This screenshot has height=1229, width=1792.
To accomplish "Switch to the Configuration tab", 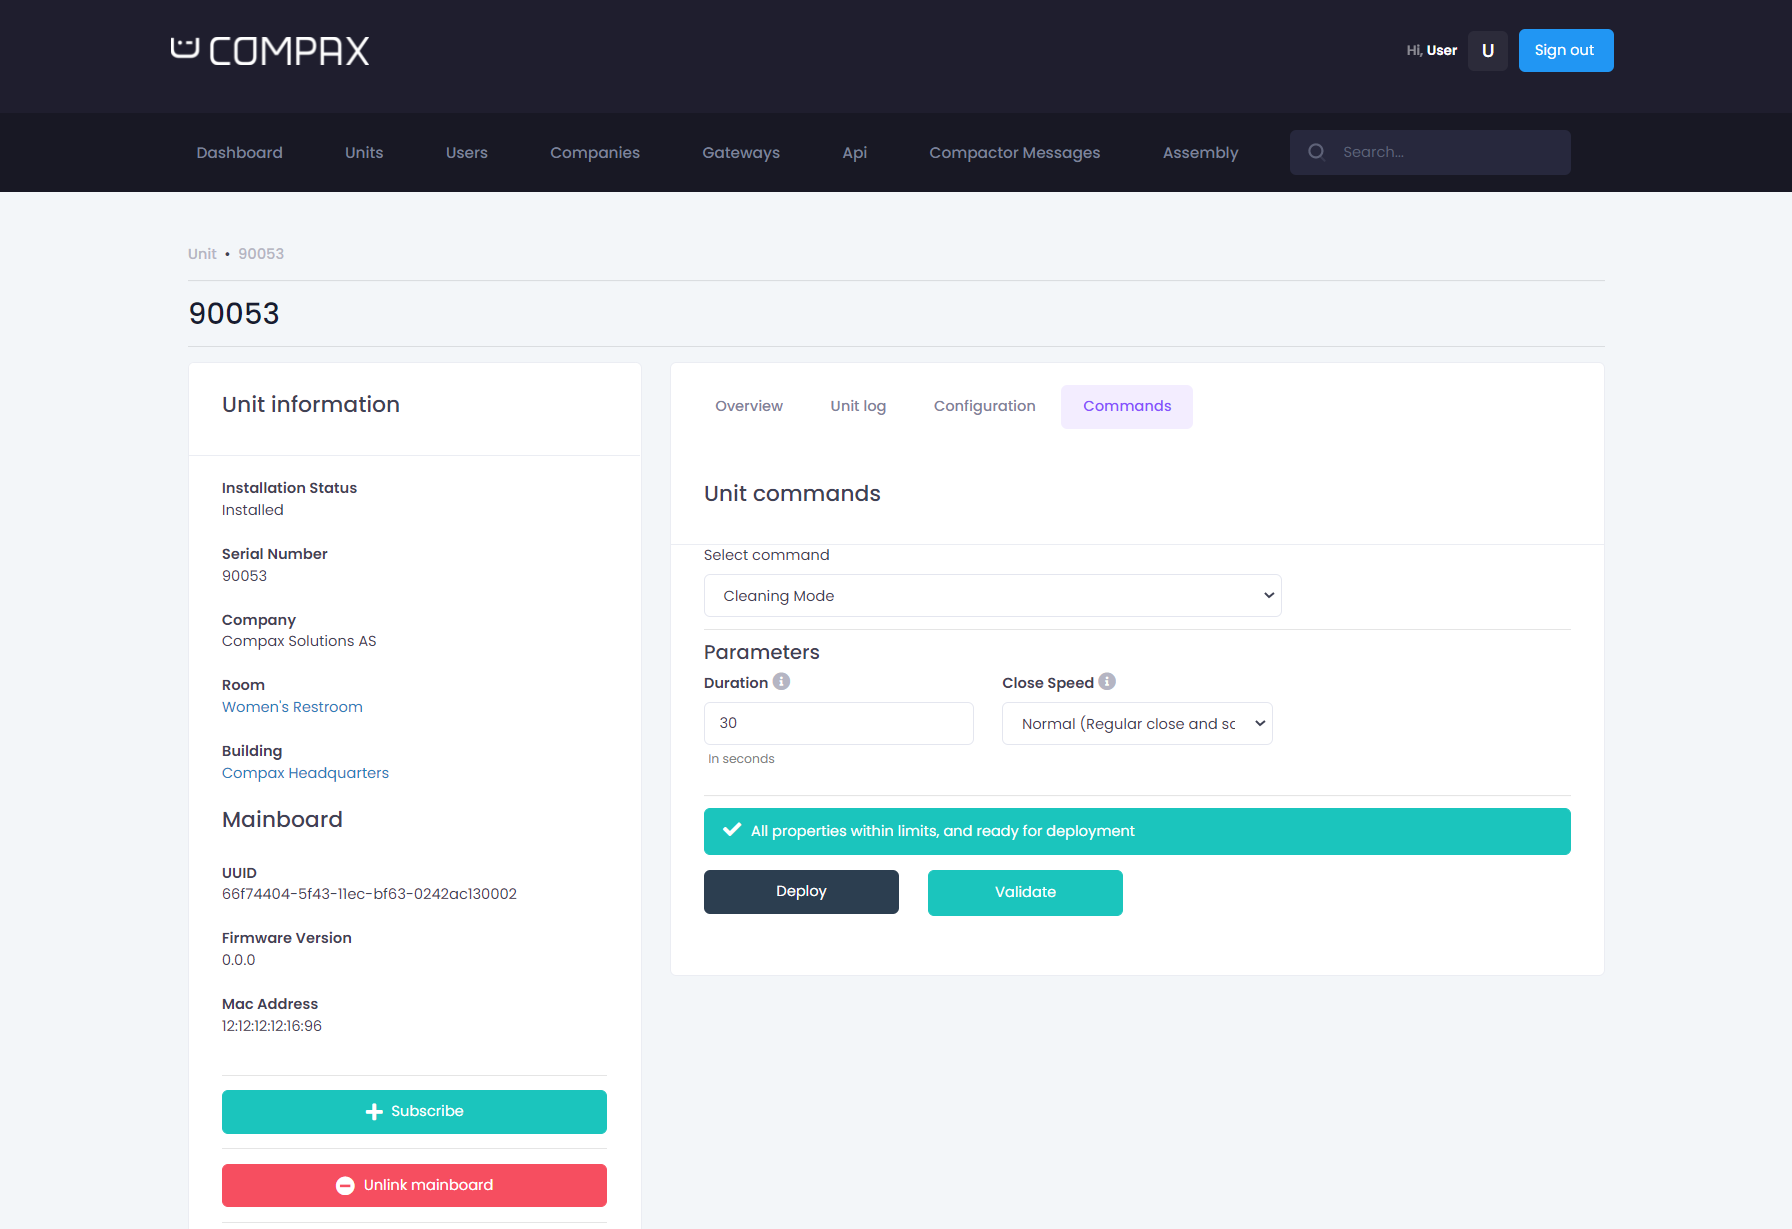I will pos(984,406).
